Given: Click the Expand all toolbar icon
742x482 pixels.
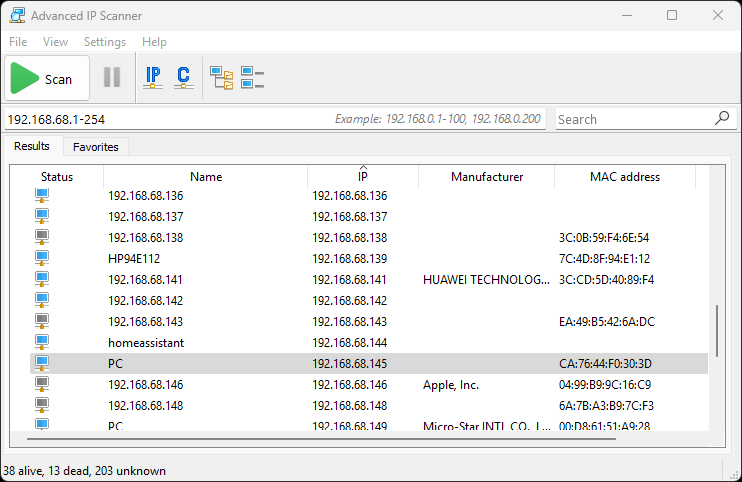Looking at the screenshot, I should pyautogui.click(x=221, y=78).
